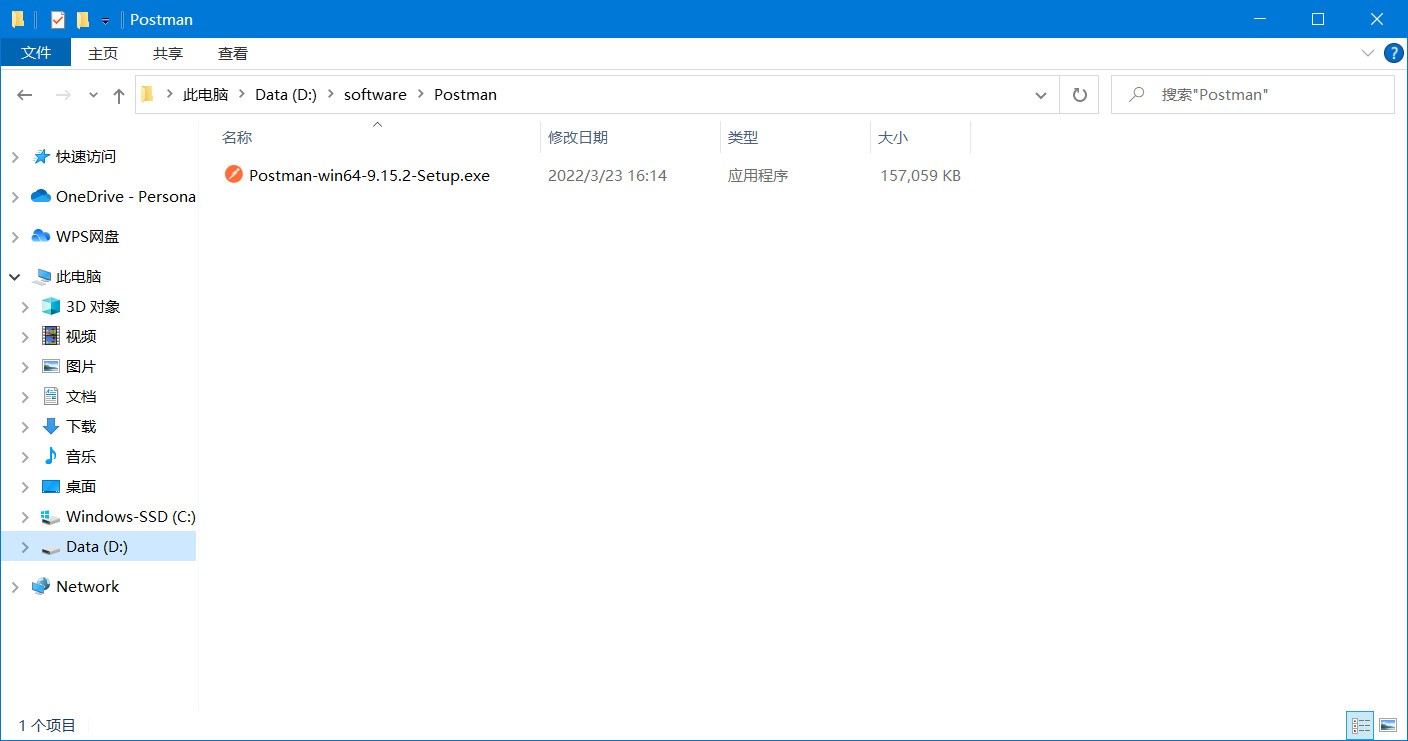Select 快速访问 in the navigation pane
Viewport: 1408px width, 741px height.
(x=86, y=157)
